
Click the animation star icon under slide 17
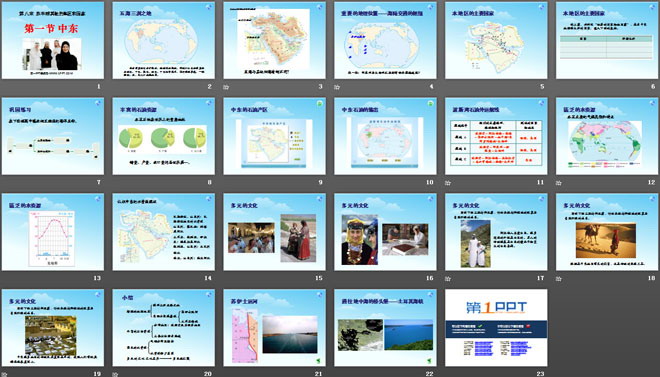(x=448, y=279)
